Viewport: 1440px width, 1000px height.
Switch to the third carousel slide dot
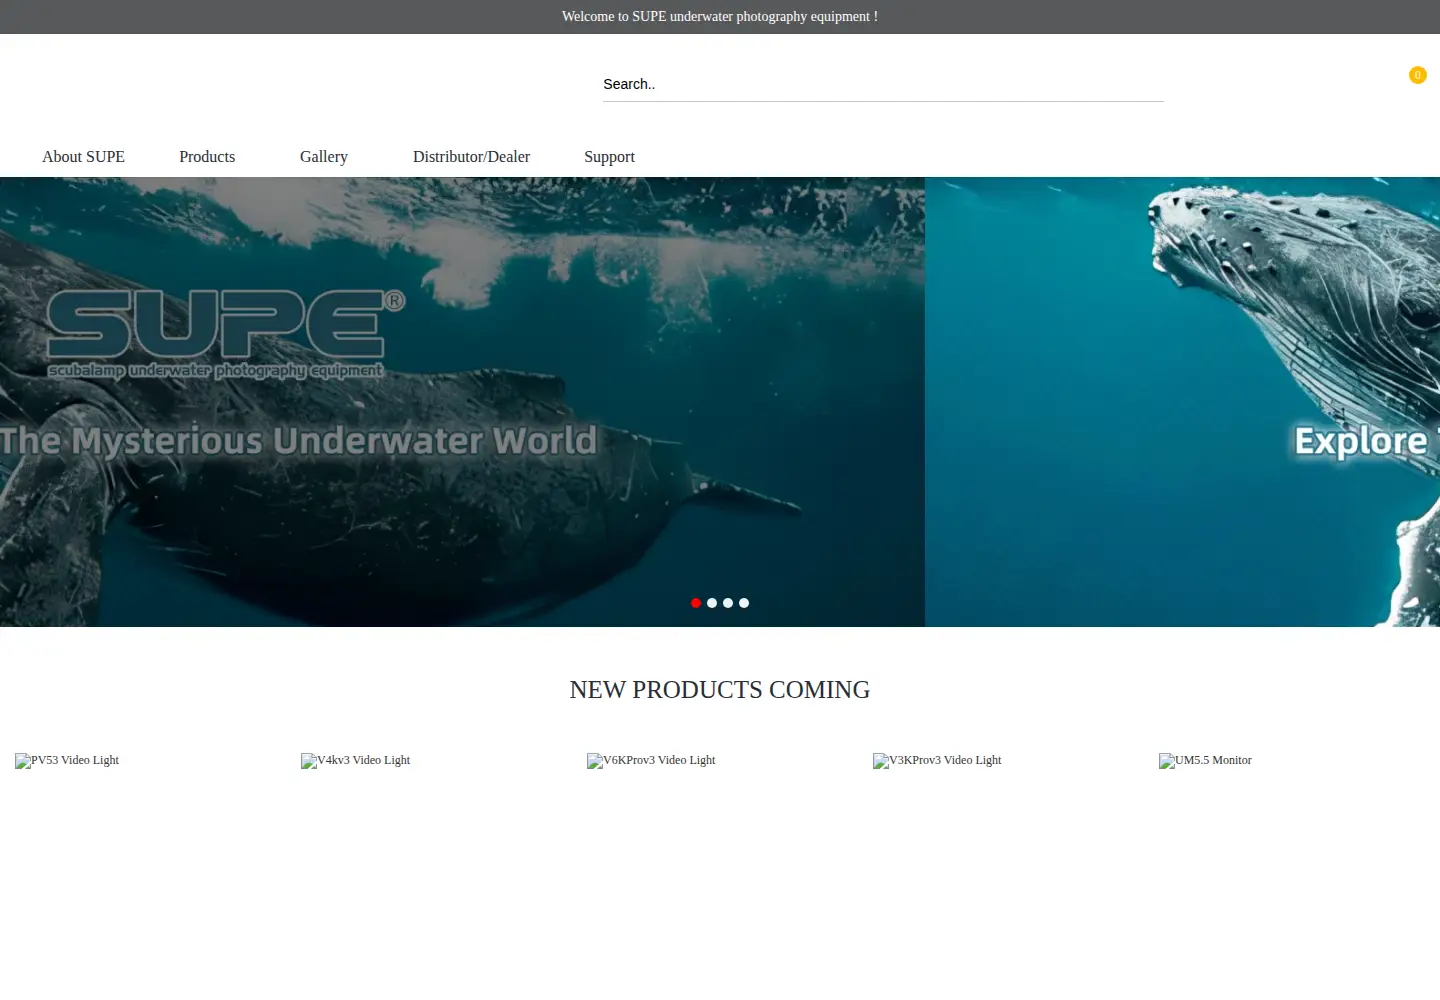728,603
